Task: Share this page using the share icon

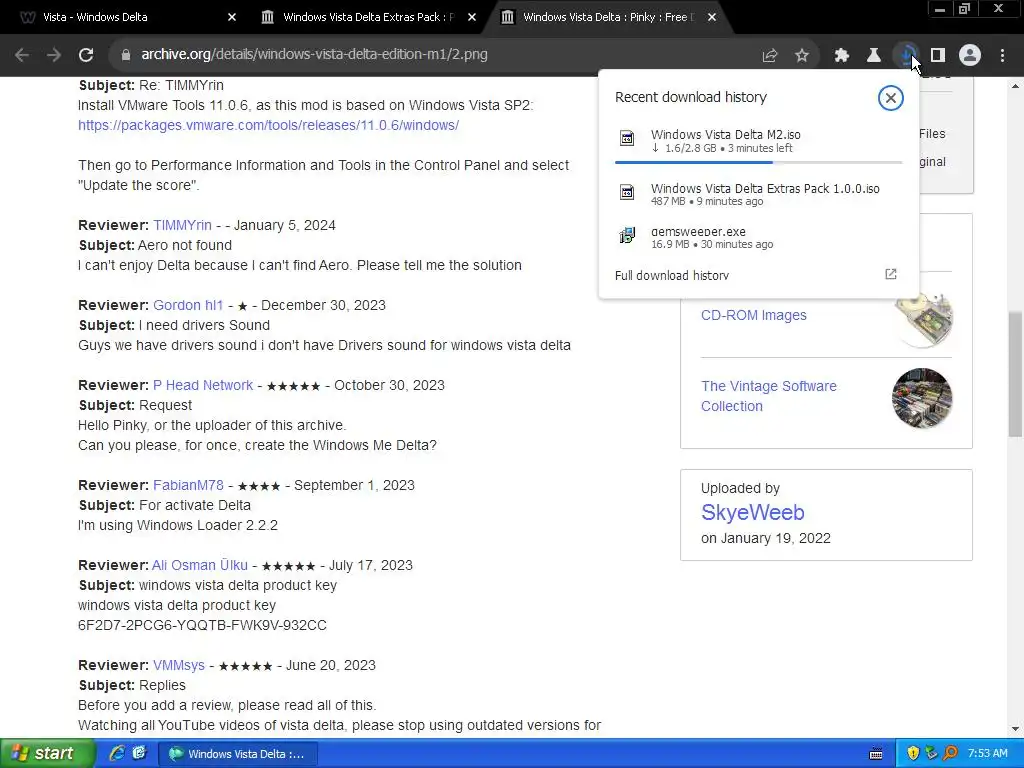Action: point(769,56)
